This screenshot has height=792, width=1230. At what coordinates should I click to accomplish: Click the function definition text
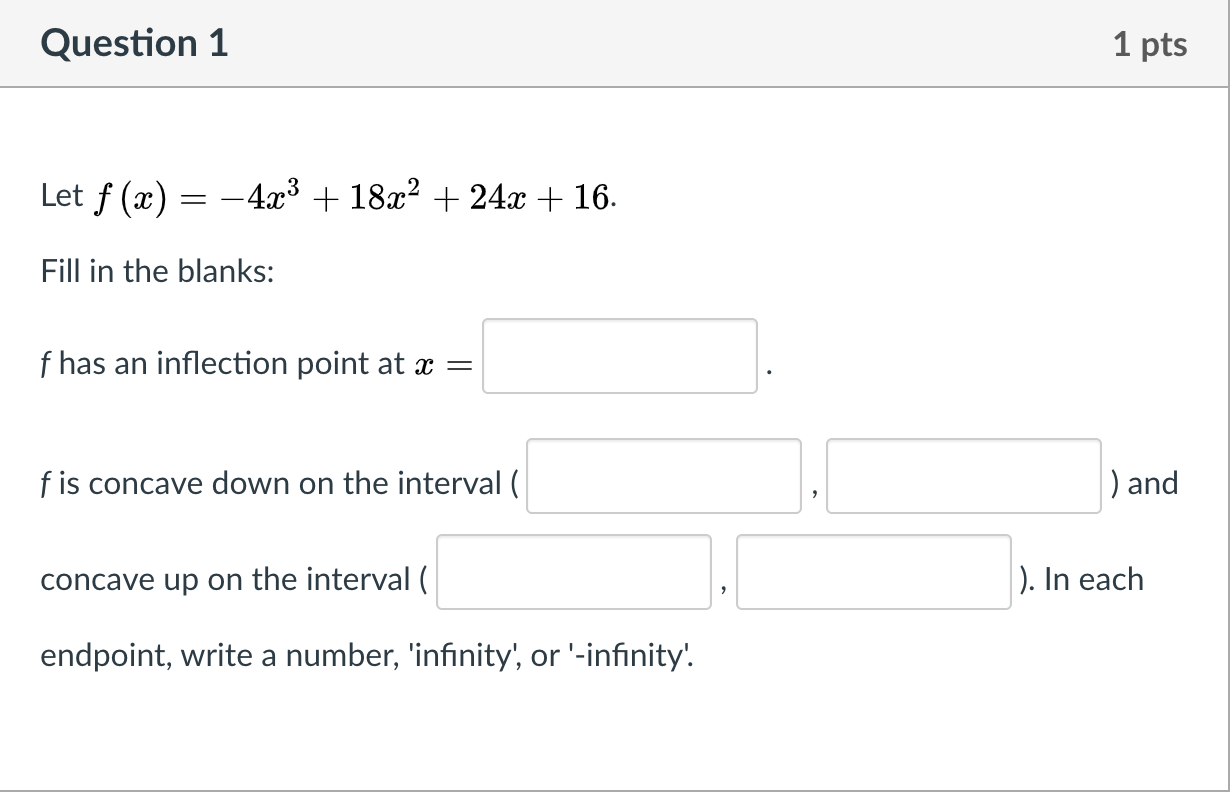pyautogui.click(x=327, y=195)
